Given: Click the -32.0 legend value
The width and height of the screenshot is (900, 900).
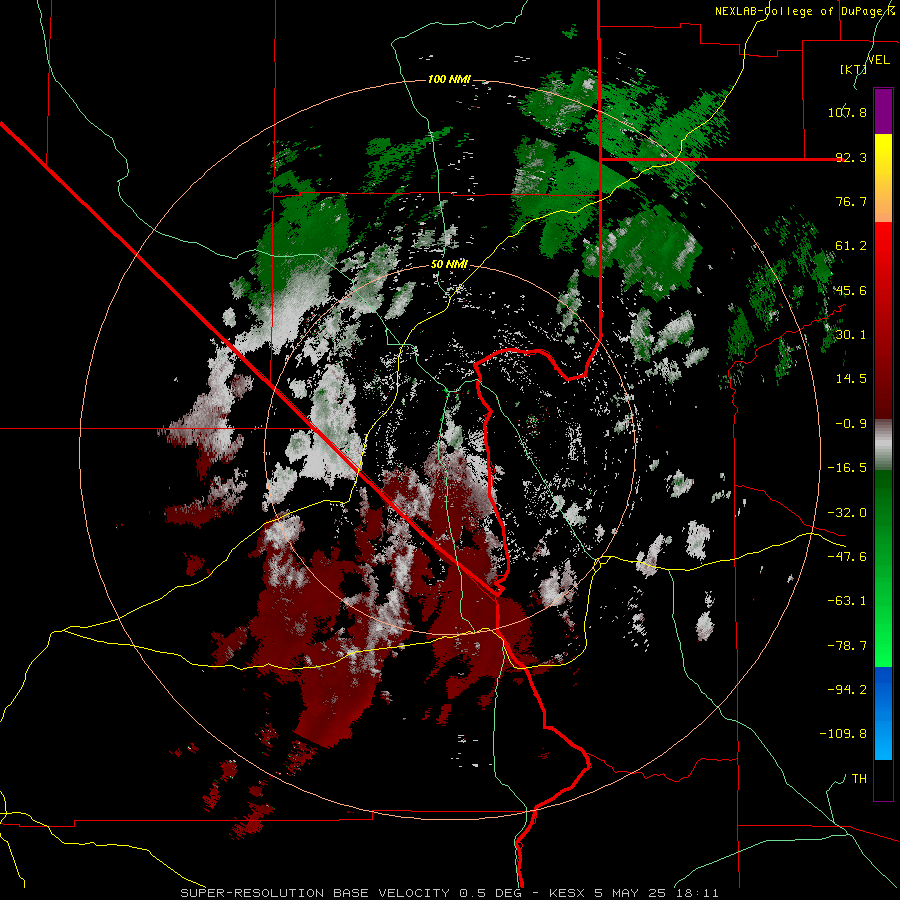Looking at the screenshot, I should click(x=847, y=513).
